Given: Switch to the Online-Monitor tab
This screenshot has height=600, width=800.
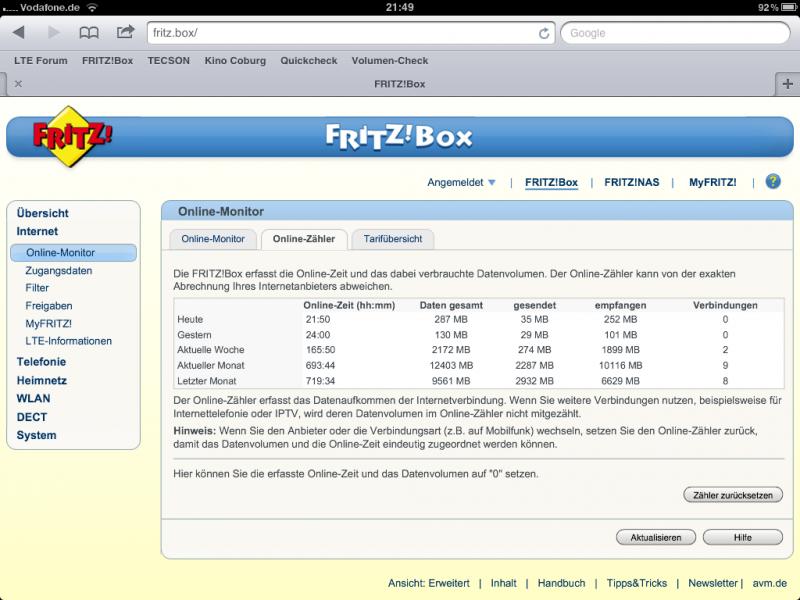Looking at the screenshot, I should 213,239.
